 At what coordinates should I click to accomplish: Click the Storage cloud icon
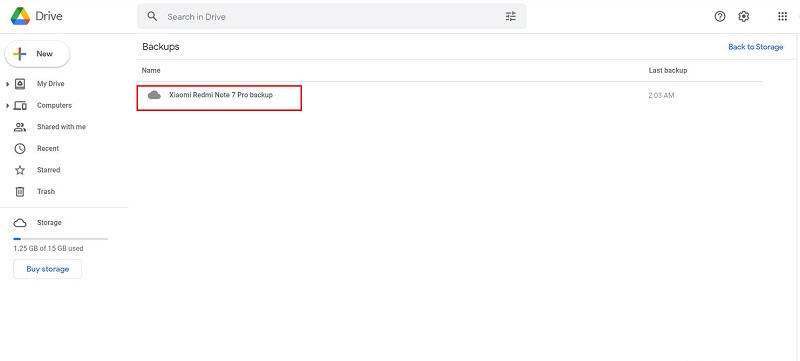(20, 223)
